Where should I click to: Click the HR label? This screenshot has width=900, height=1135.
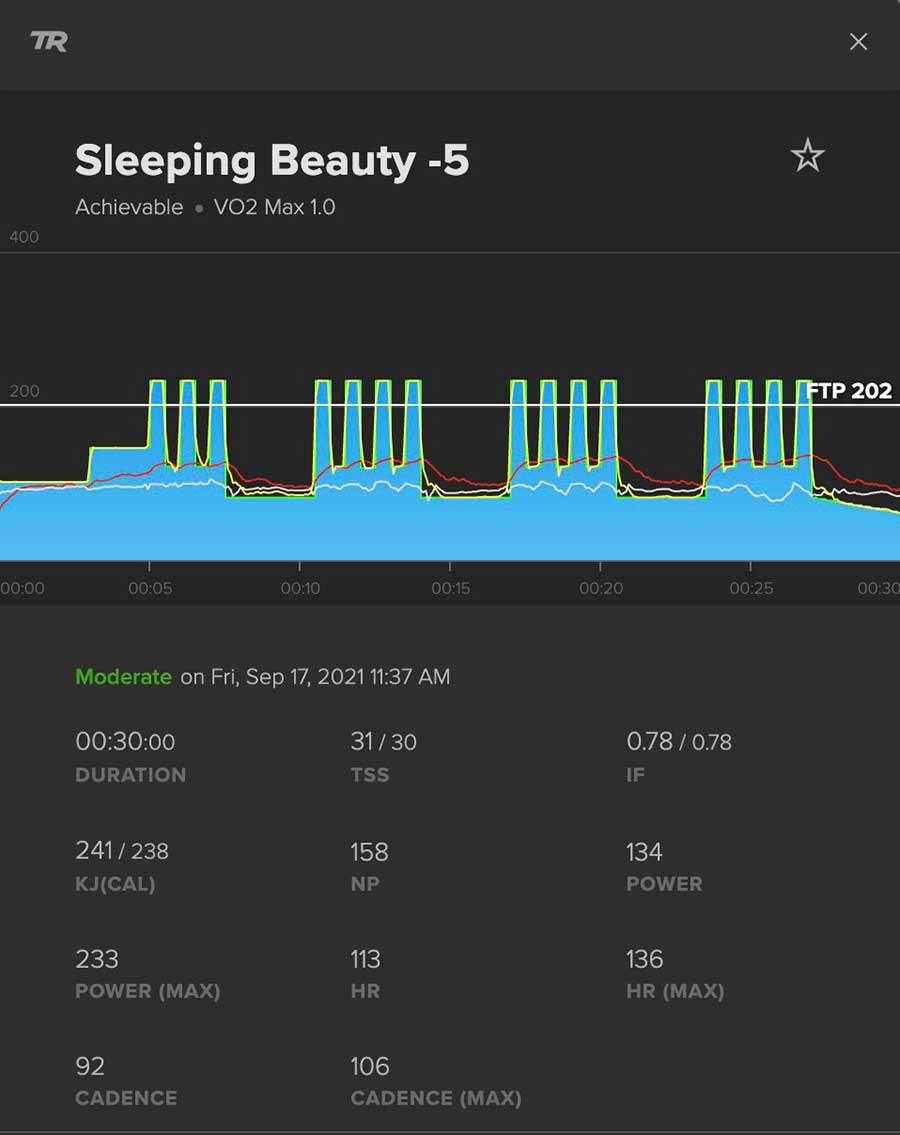(x=365, y=991)
